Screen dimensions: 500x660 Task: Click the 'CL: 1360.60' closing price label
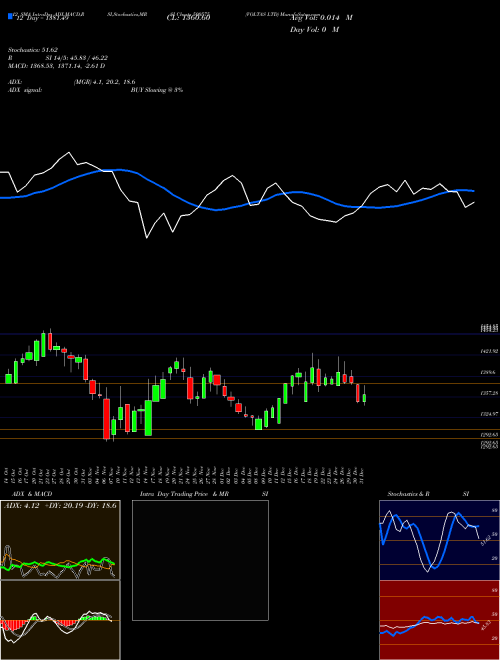click(x=188, y=18)
